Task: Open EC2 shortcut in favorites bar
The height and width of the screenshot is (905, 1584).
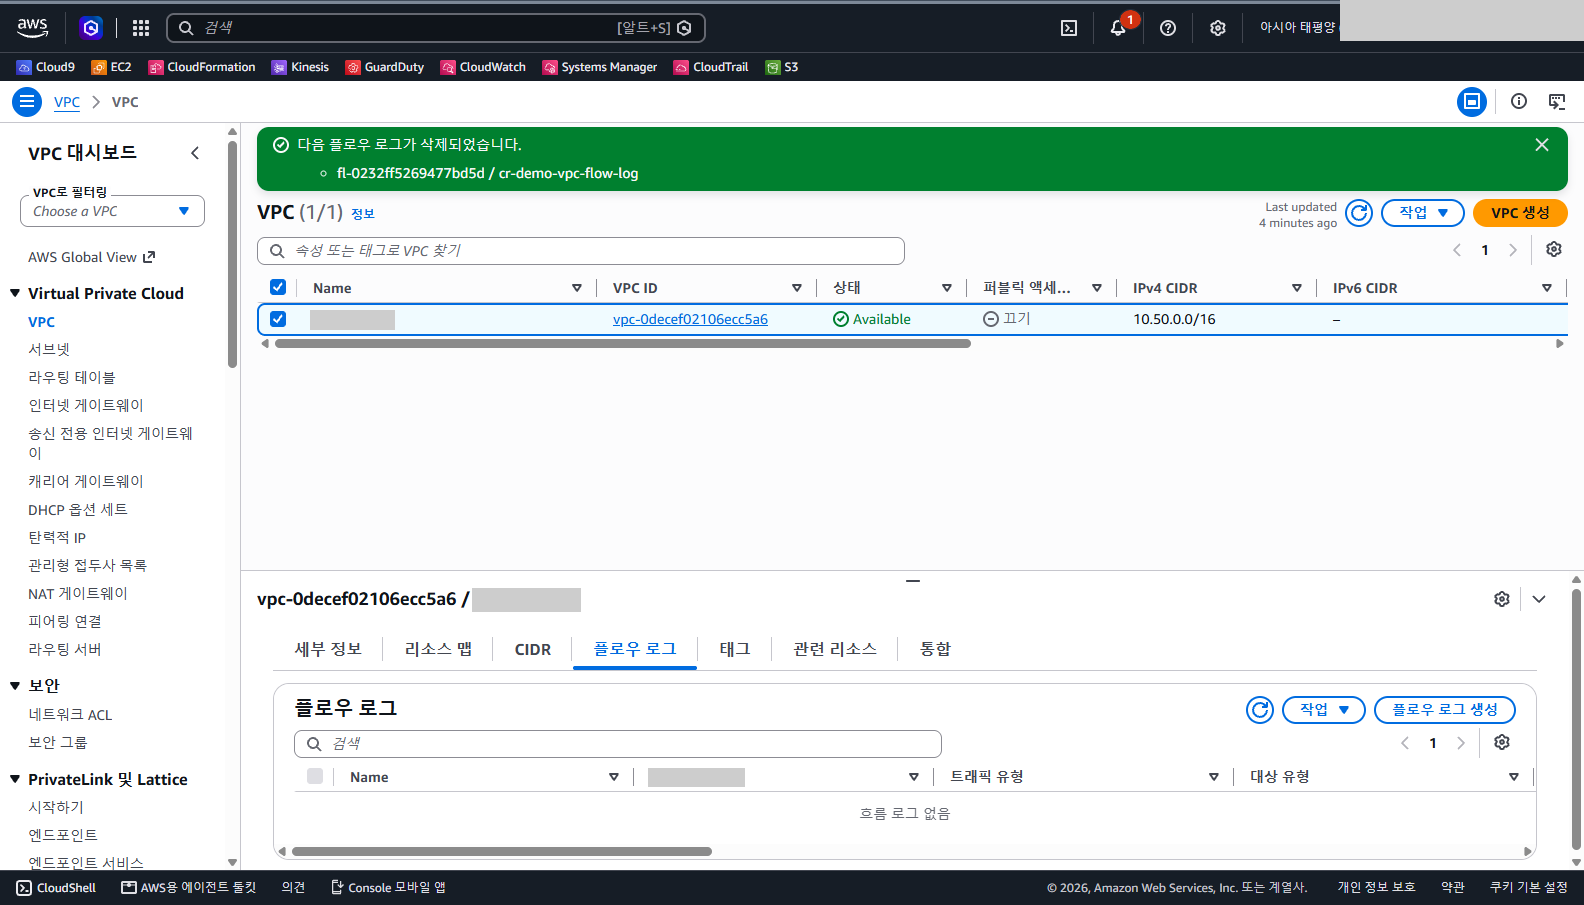Action: pos(111,67)
